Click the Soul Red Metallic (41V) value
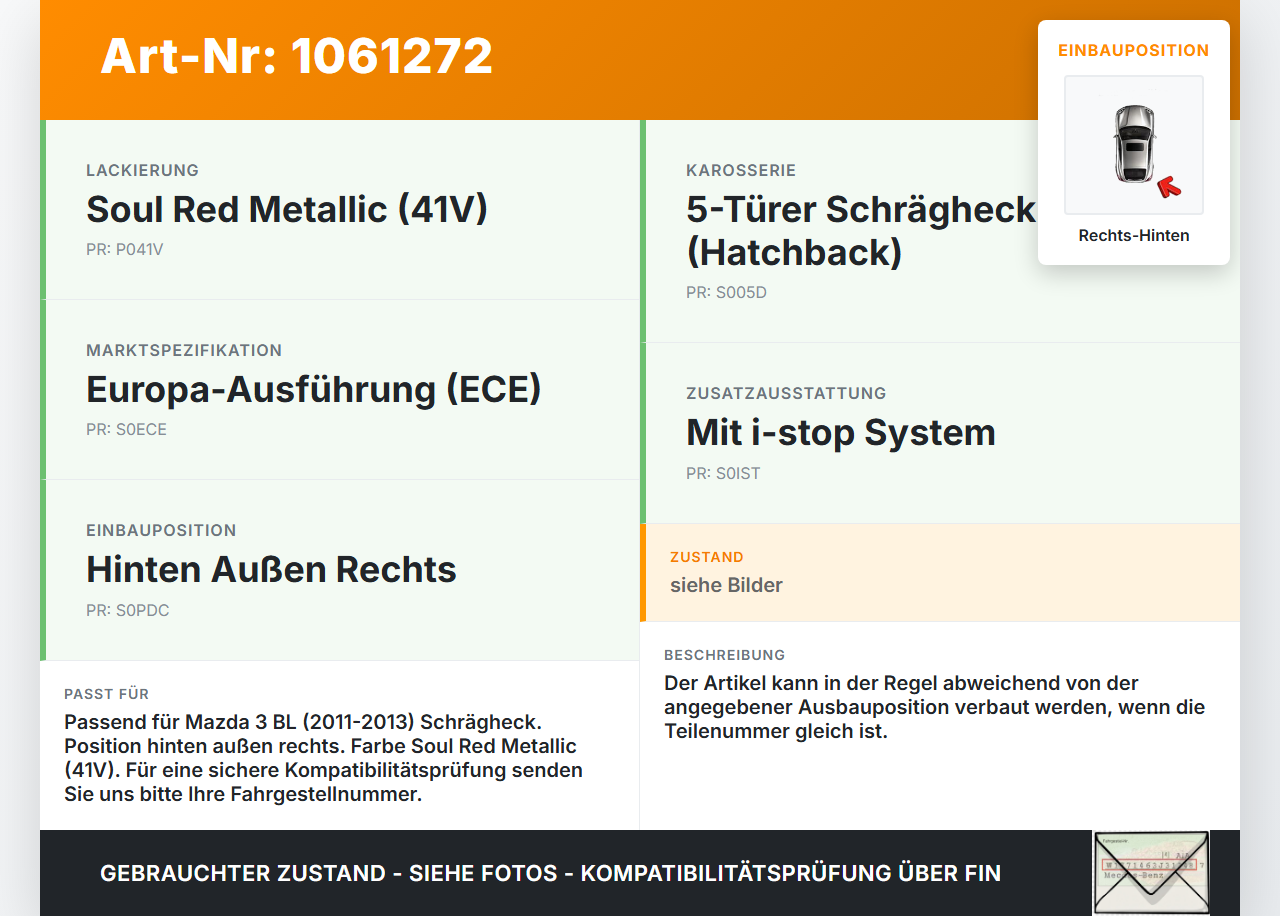Screen dimensions: 1280x916 (x=287, y=209)
